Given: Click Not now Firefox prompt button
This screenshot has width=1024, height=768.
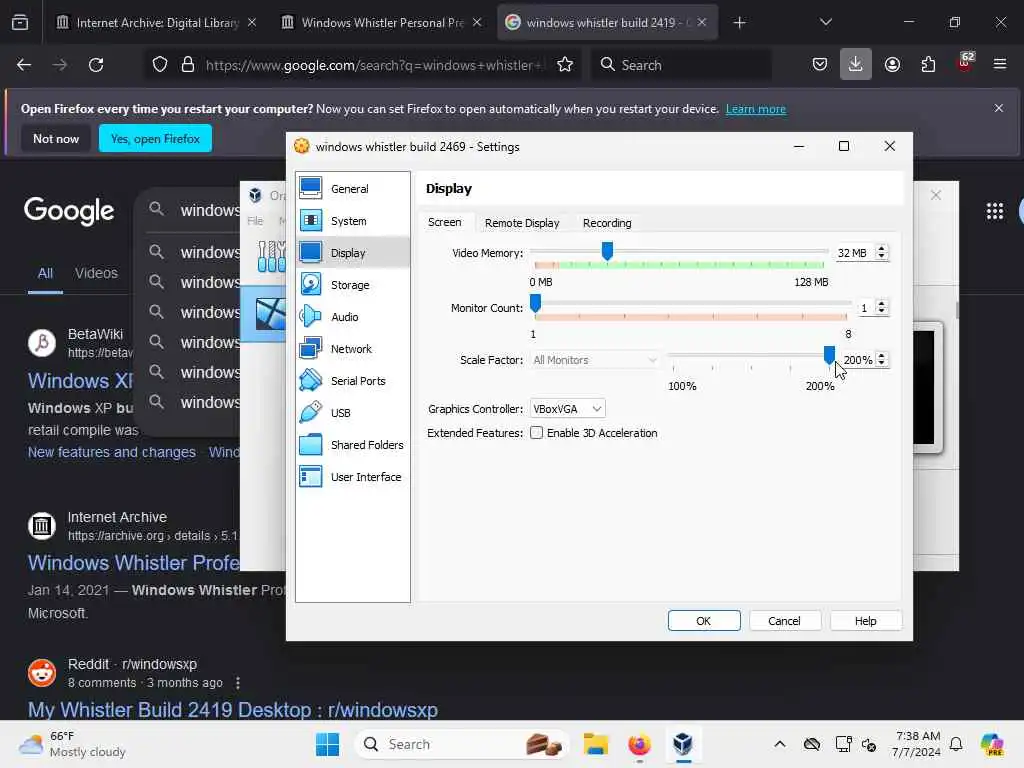Looking at the screenshot, I should pos(56,138).
